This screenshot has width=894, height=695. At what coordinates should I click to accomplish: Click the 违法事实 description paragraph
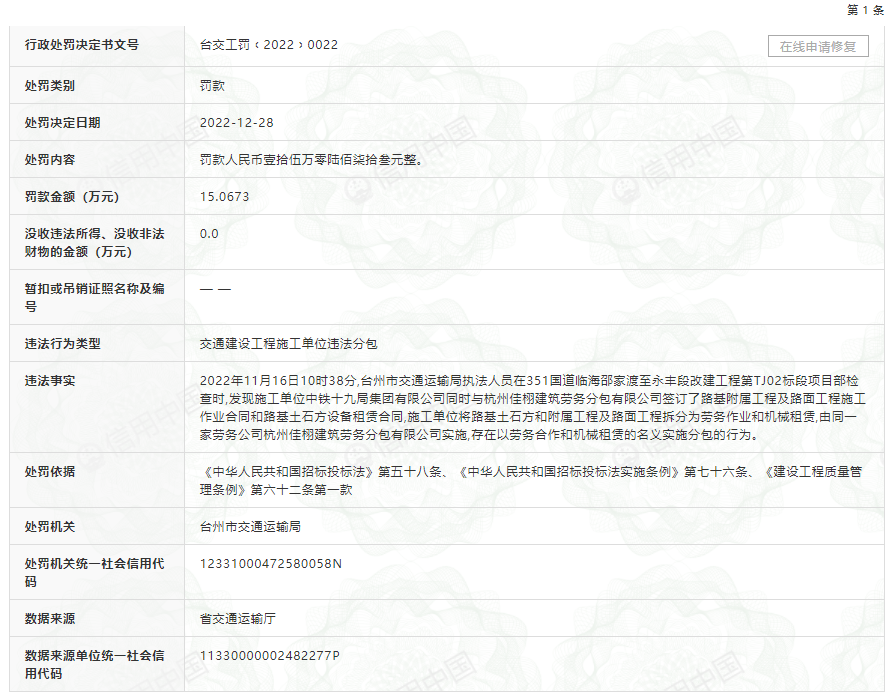point(535,408)
